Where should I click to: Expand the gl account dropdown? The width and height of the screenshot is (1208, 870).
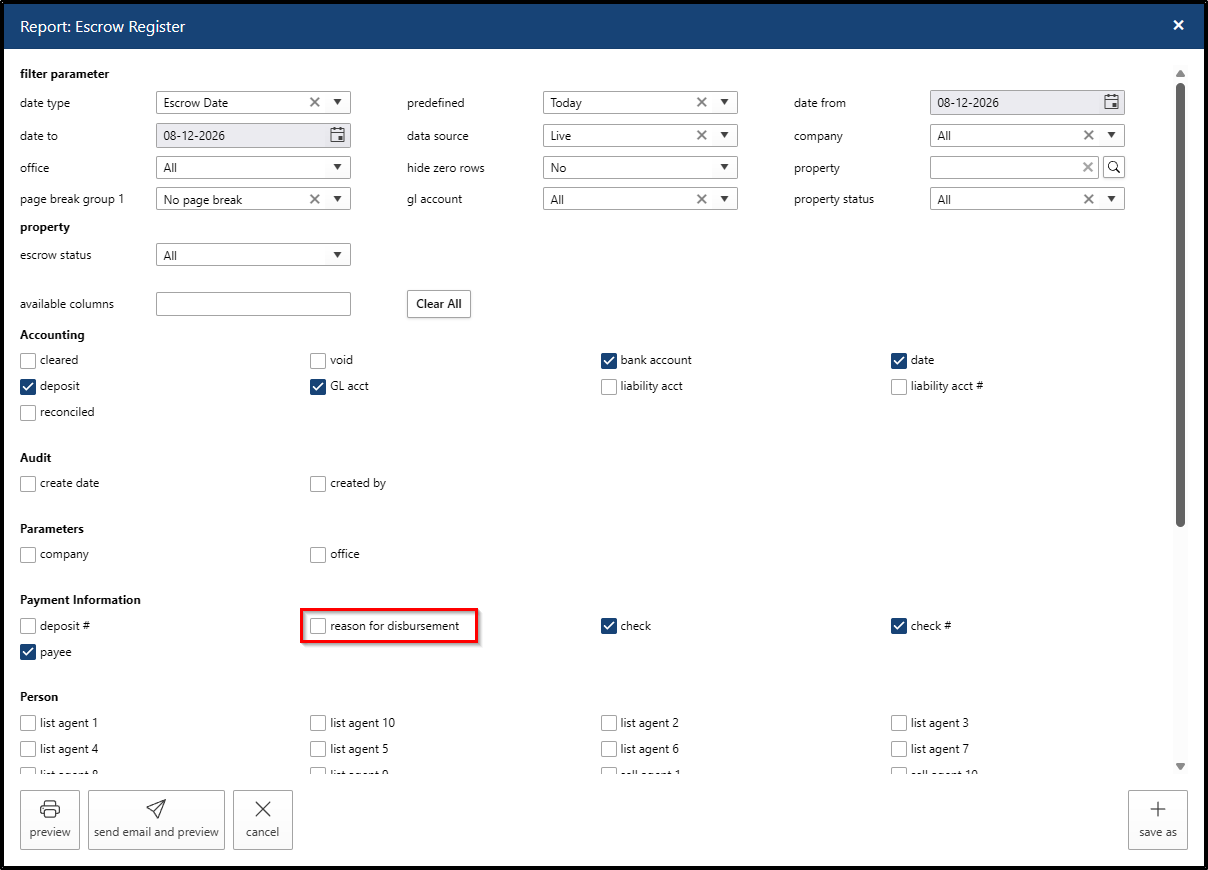pyautogui.click(x=725, y=199)
